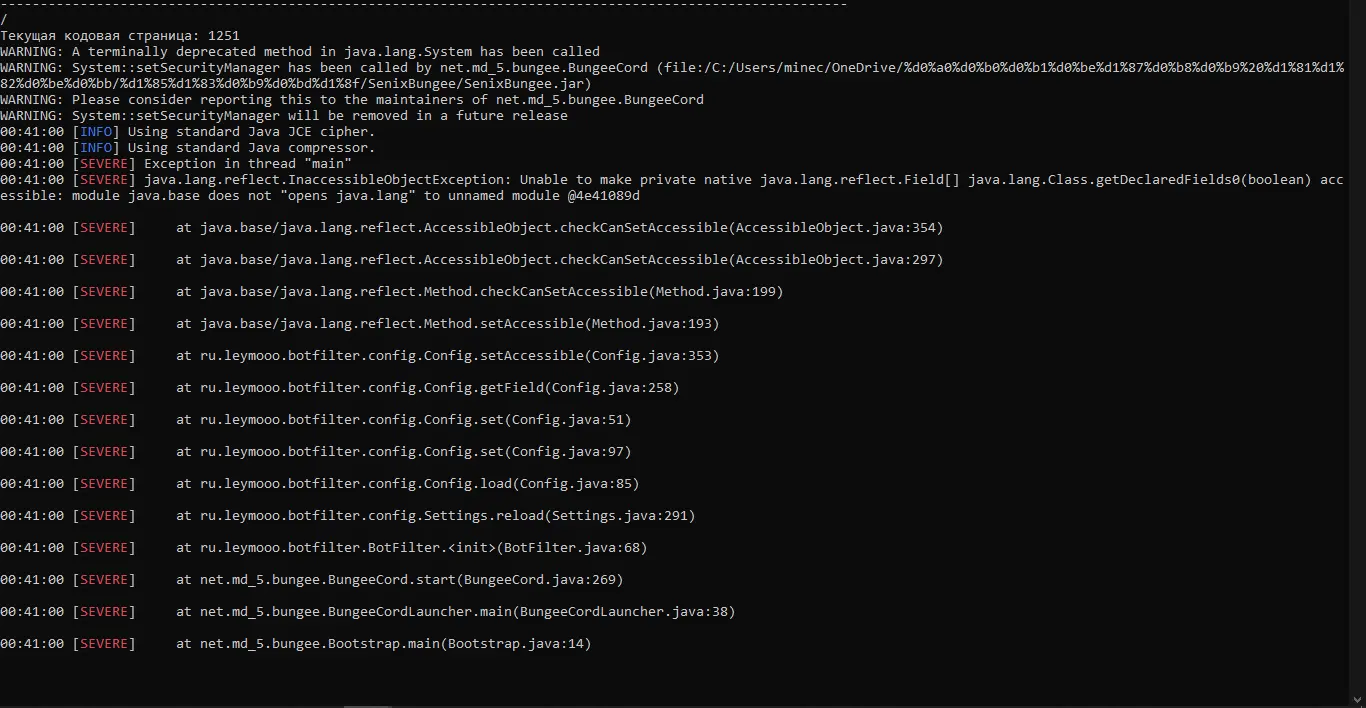This screenshot has height=708, width=1366.
Task: Click the BotFilter.<init> stack trace line
Action: tap(324, 548)
